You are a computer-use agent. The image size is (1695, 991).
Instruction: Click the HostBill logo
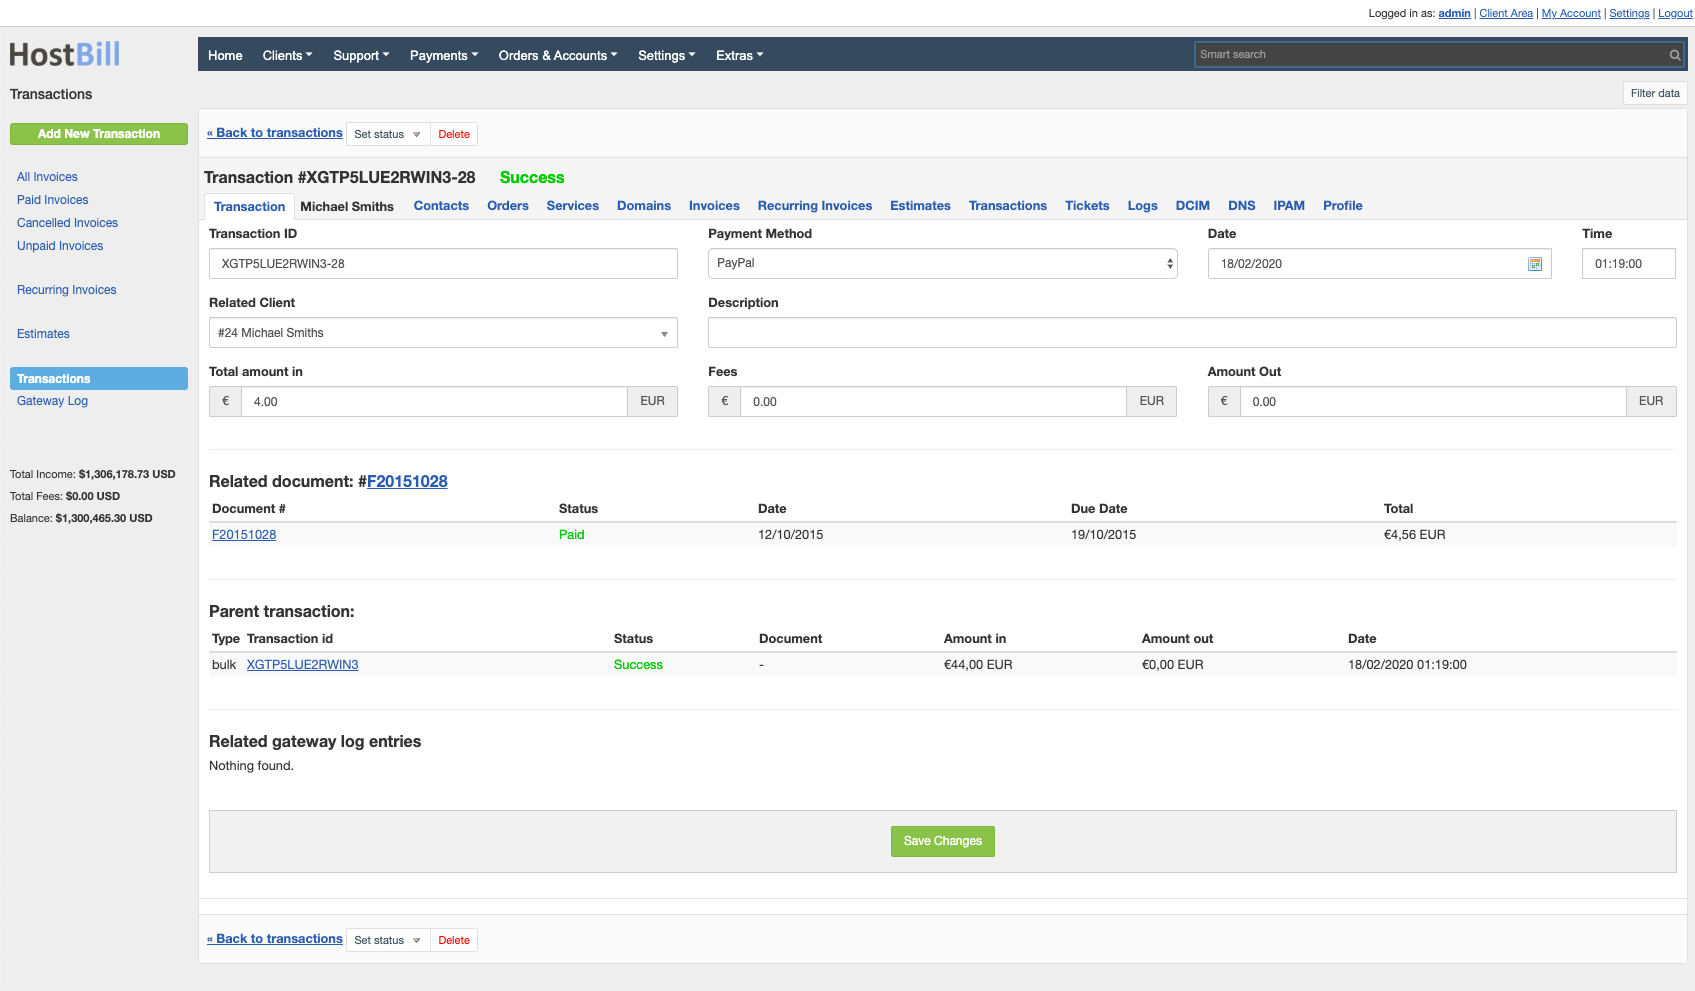click(x=64, y=55)
